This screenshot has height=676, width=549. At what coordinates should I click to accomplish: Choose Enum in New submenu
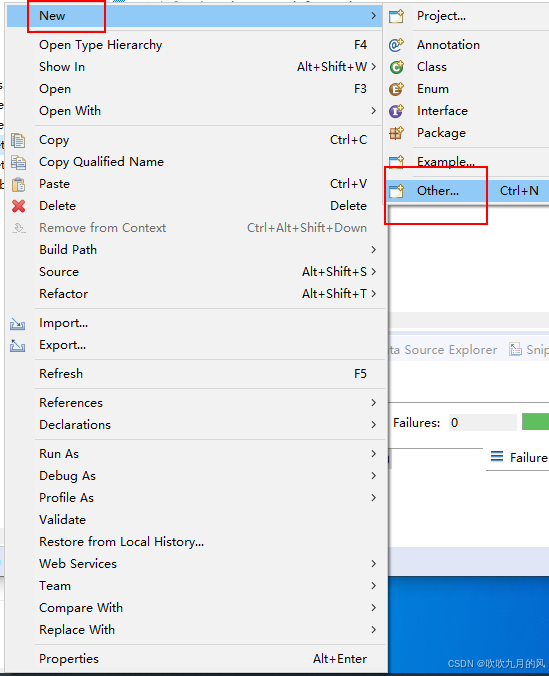point(467,89)
